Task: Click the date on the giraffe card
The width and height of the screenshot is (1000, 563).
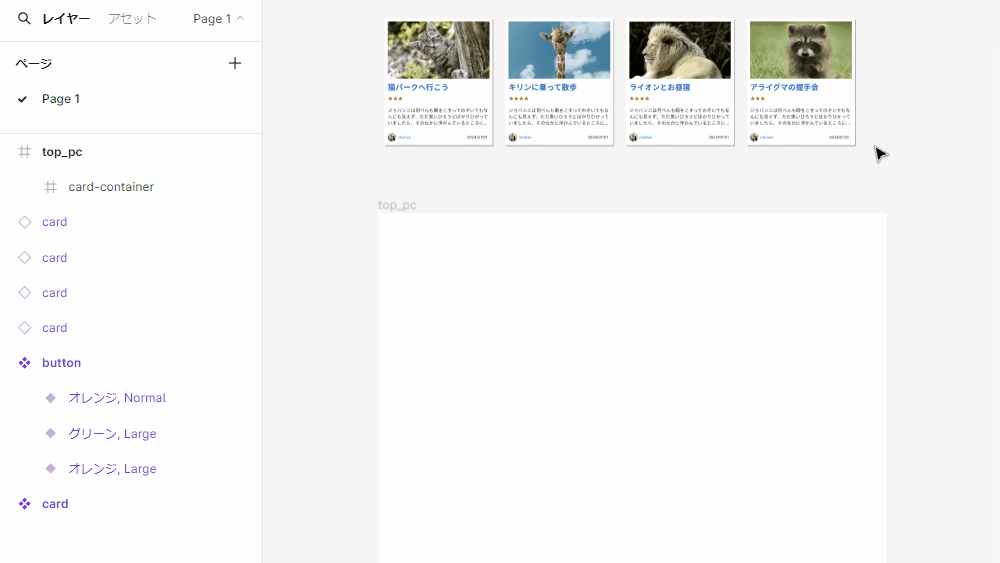Action: point(598,137)
